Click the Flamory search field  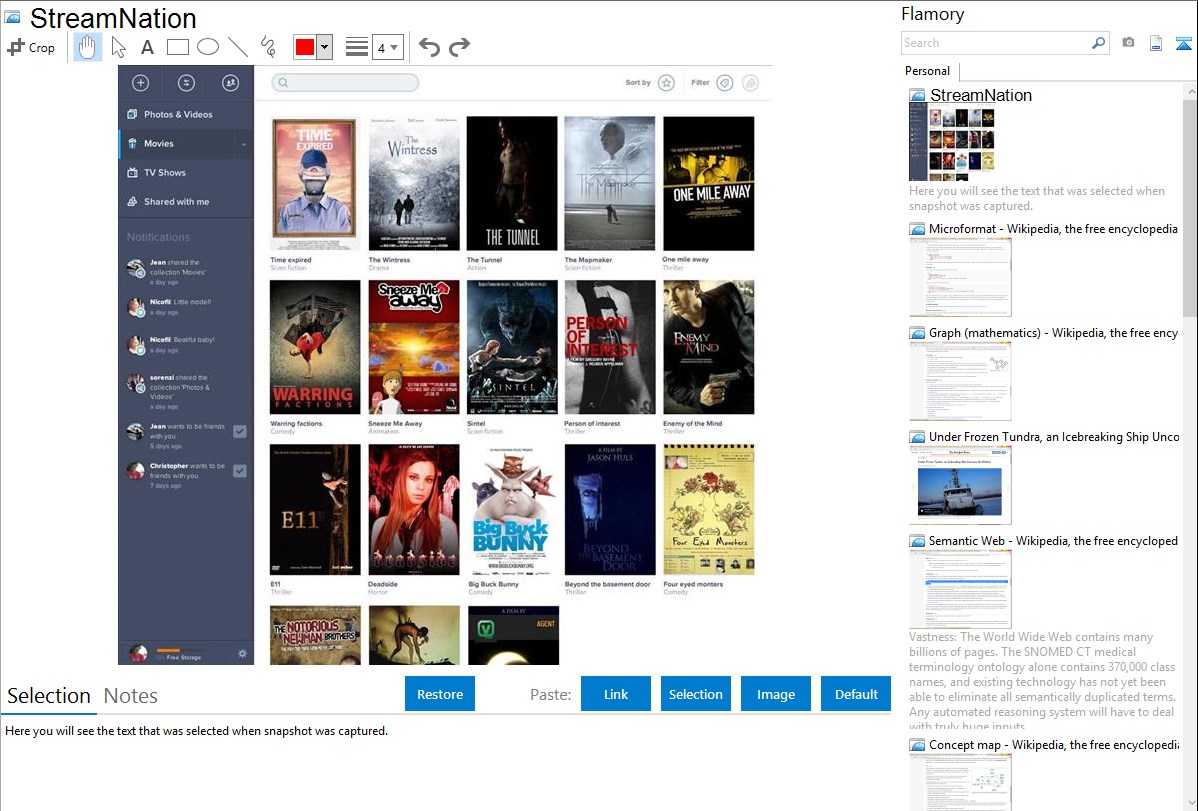996,43
